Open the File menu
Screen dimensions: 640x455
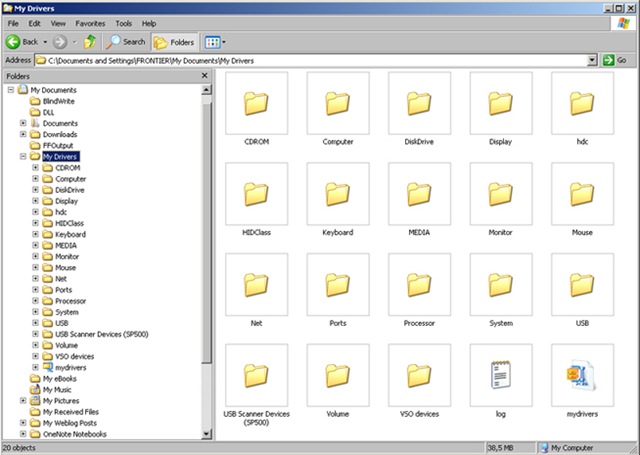[x=13, y=24]
